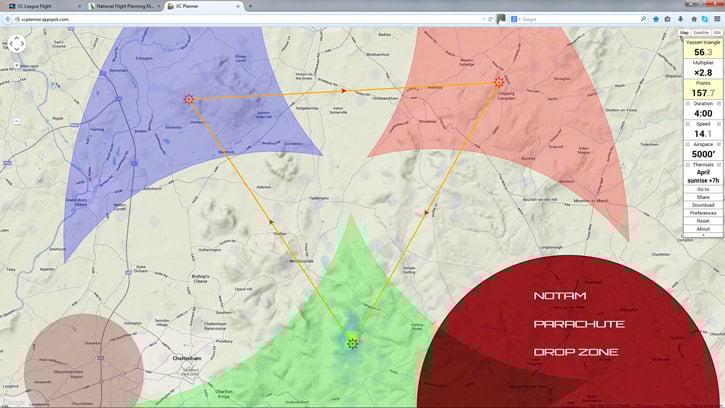
Task: Open a new browser tab
Action: pos(250,6)
